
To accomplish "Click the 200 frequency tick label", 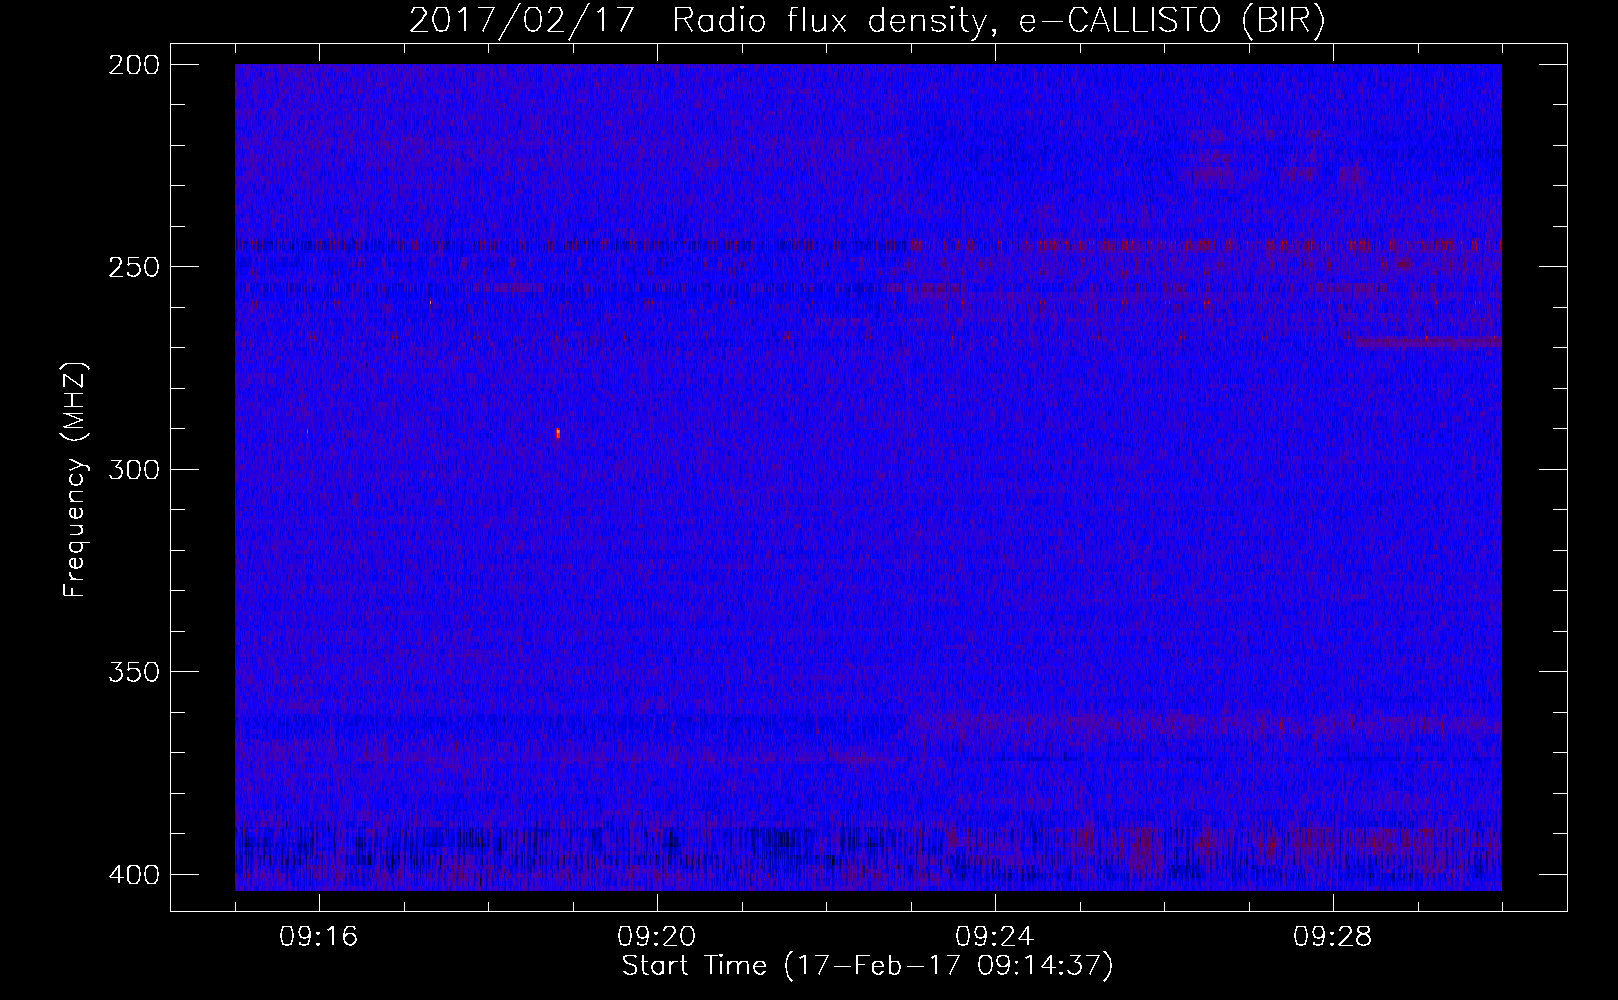I will [x=132, y=64].
